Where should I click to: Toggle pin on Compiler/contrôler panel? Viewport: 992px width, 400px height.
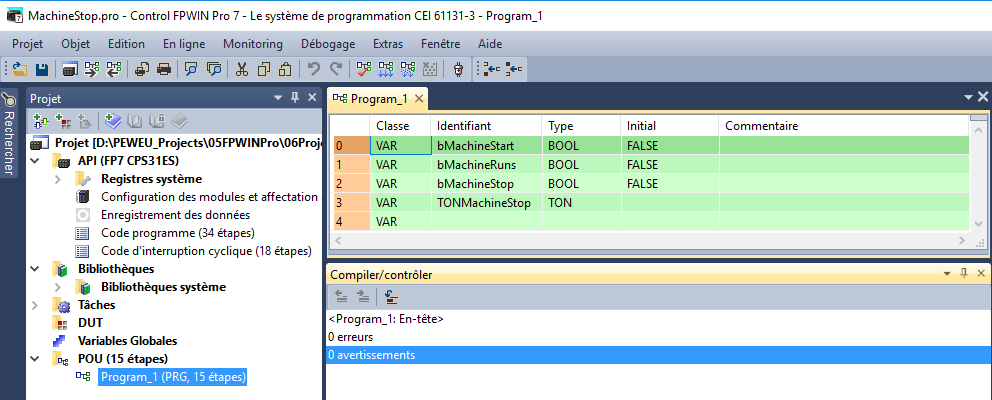(x=964, y=274)
